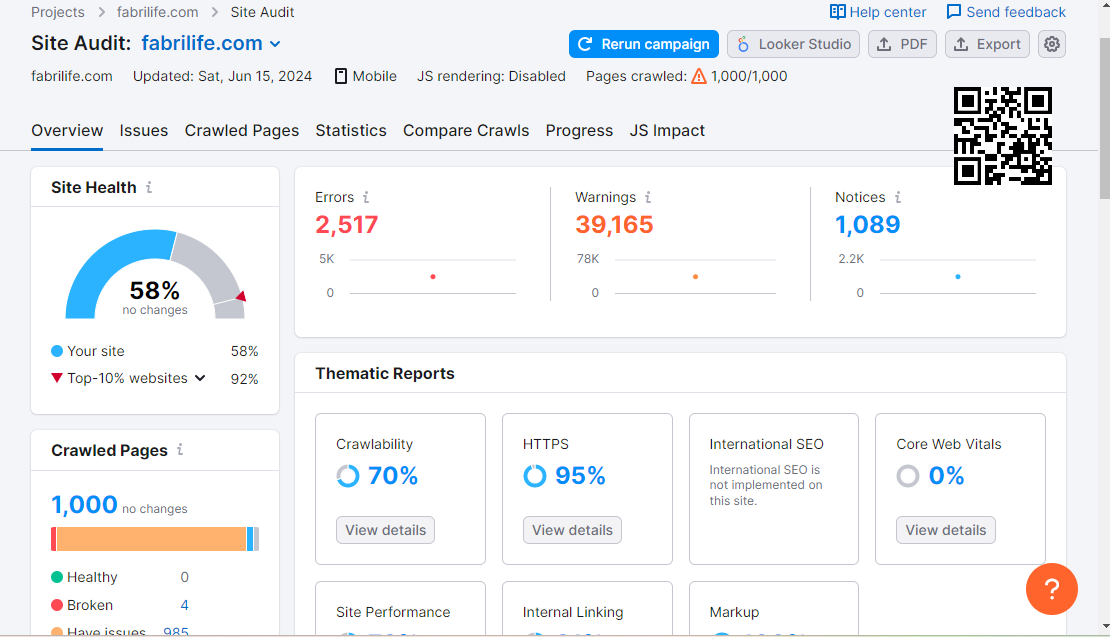Open Looker Studio integration
The width and height of the screenshot is (1110, 637).
[793, 44]
